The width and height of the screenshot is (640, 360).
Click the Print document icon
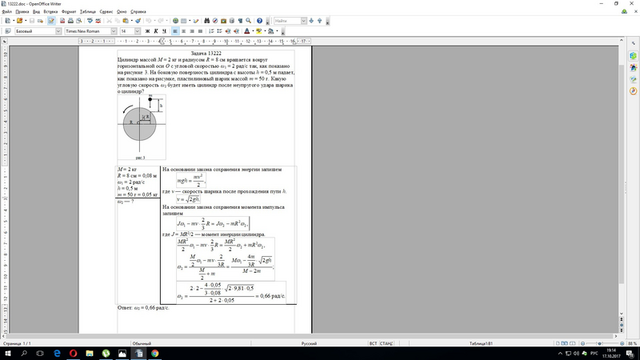point(71,21)
